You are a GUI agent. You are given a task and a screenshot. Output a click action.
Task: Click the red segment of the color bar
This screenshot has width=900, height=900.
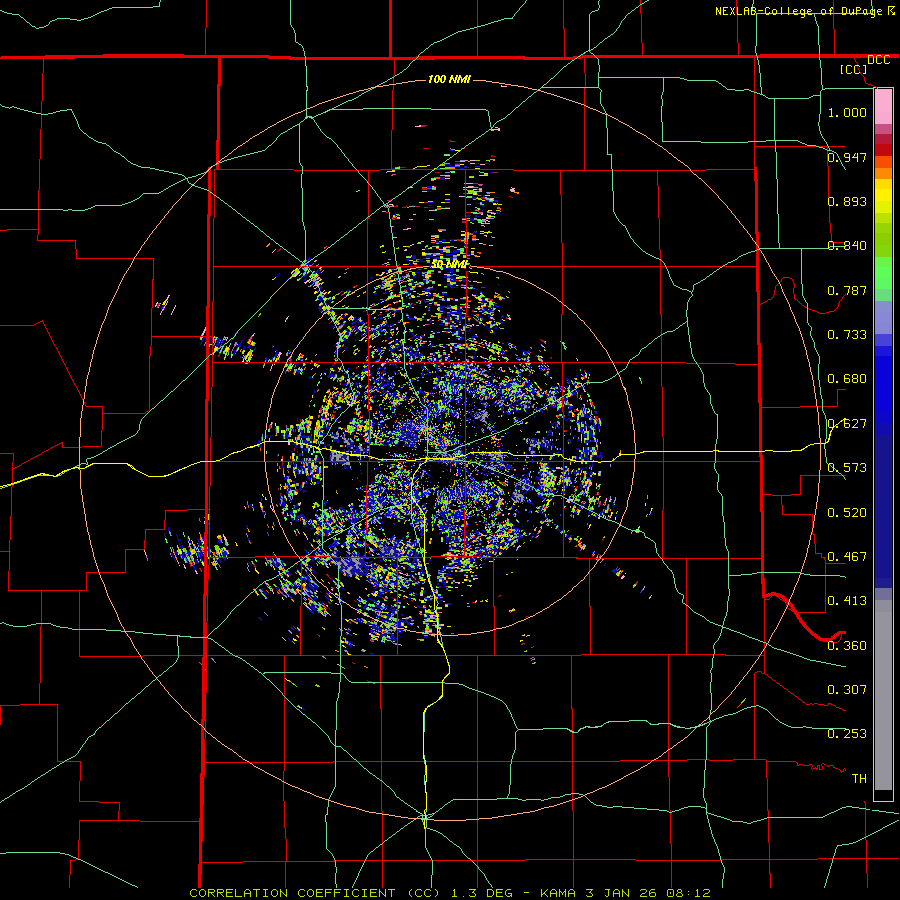[x=883, y=150]
